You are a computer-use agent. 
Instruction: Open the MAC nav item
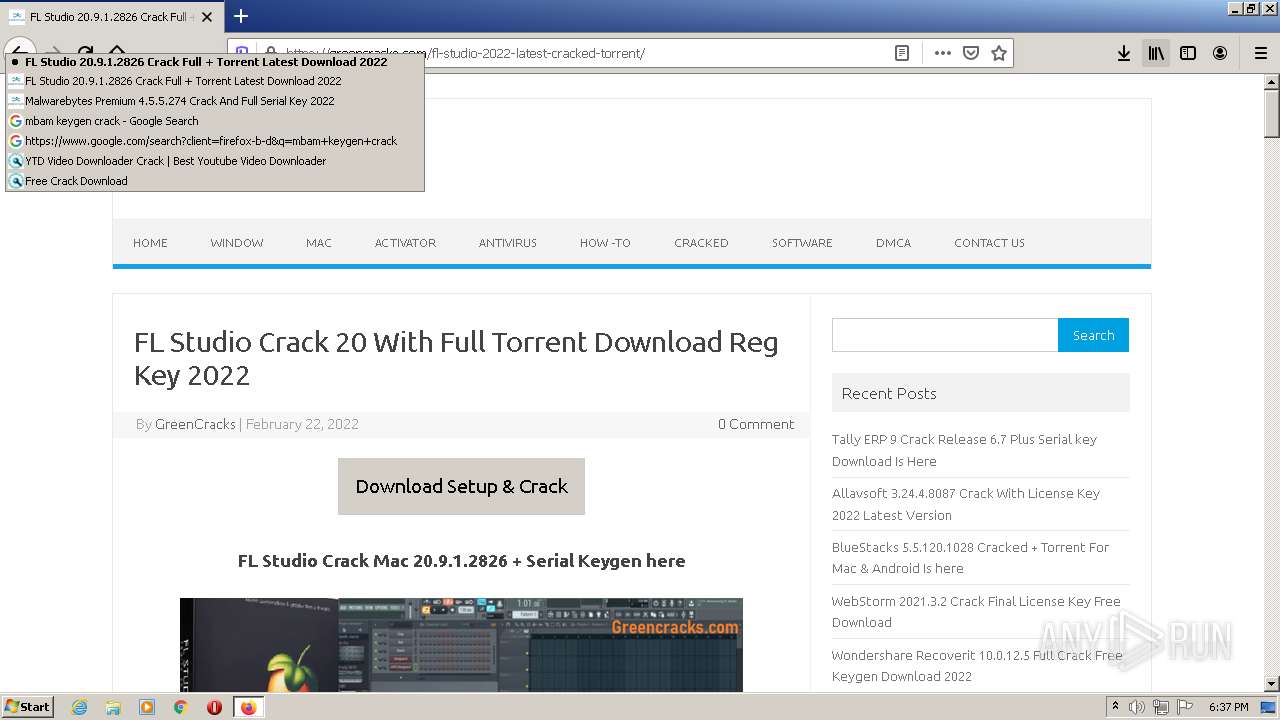(319, 243)
